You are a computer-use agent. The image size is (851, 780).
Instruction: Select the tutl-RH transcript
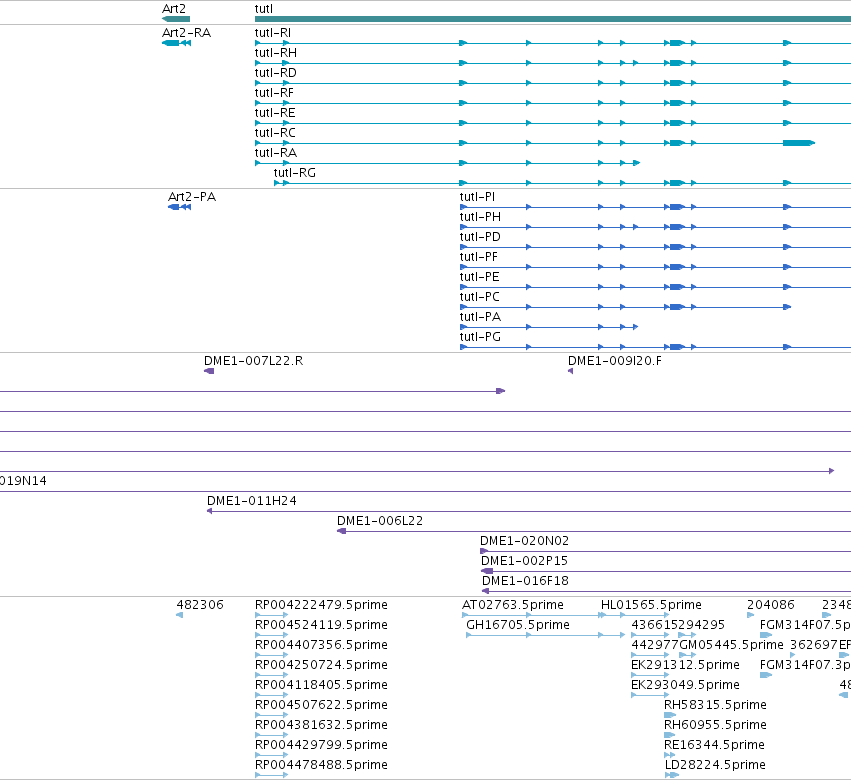point(552,63)
